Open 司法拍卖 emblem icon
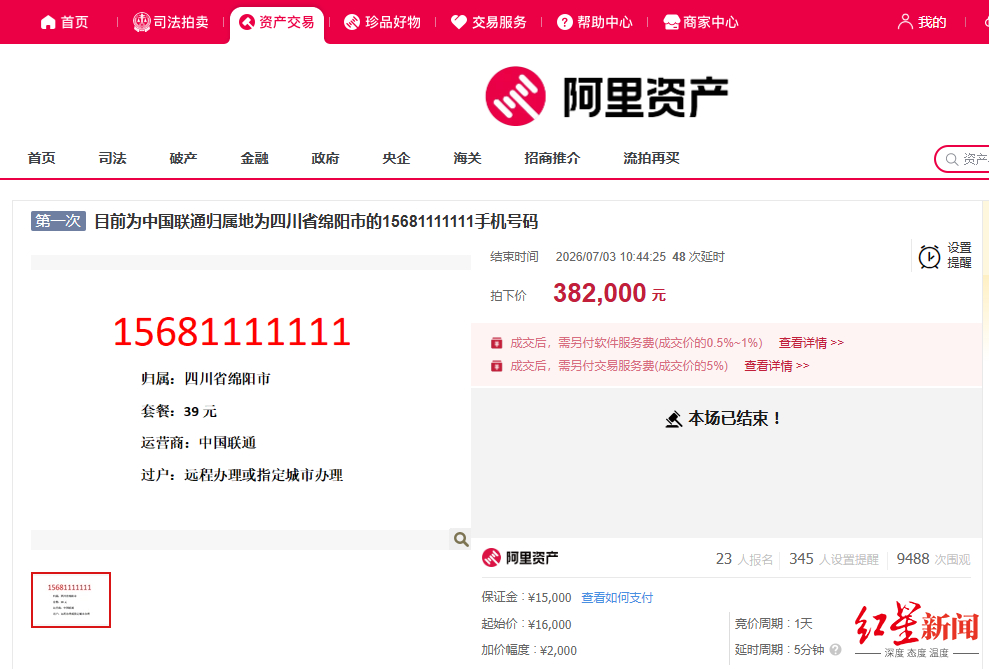989x669 pixels. [141, 22]
